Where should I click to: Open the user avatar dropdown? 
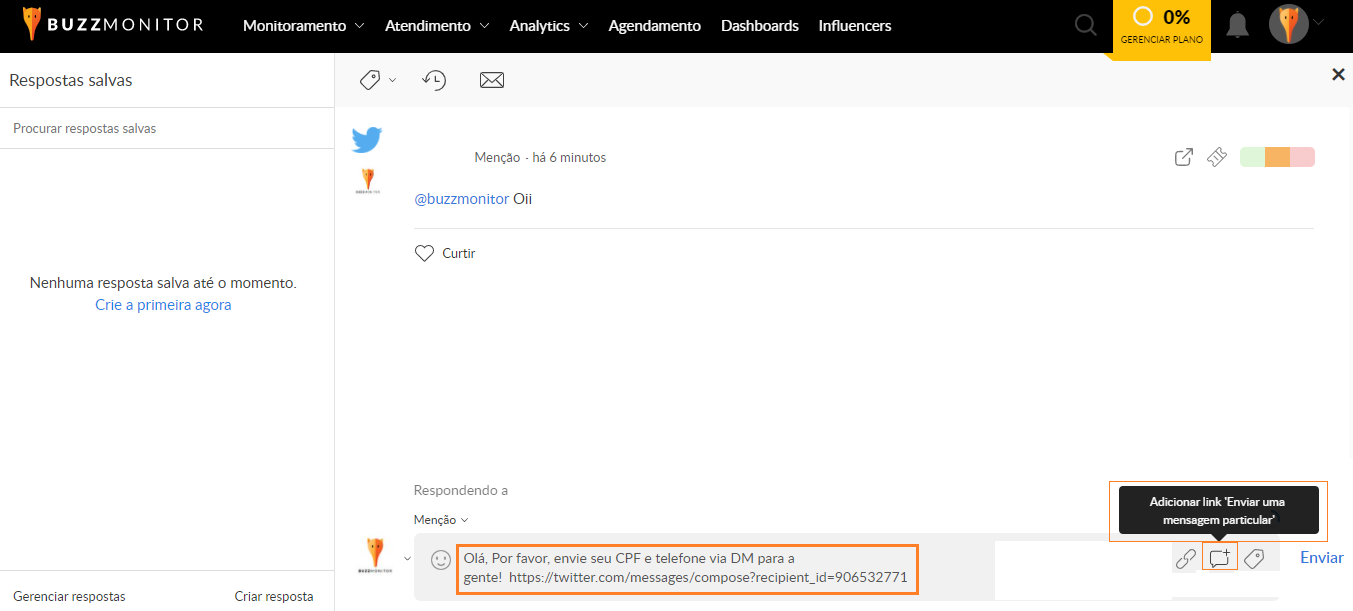point(1296,24)
